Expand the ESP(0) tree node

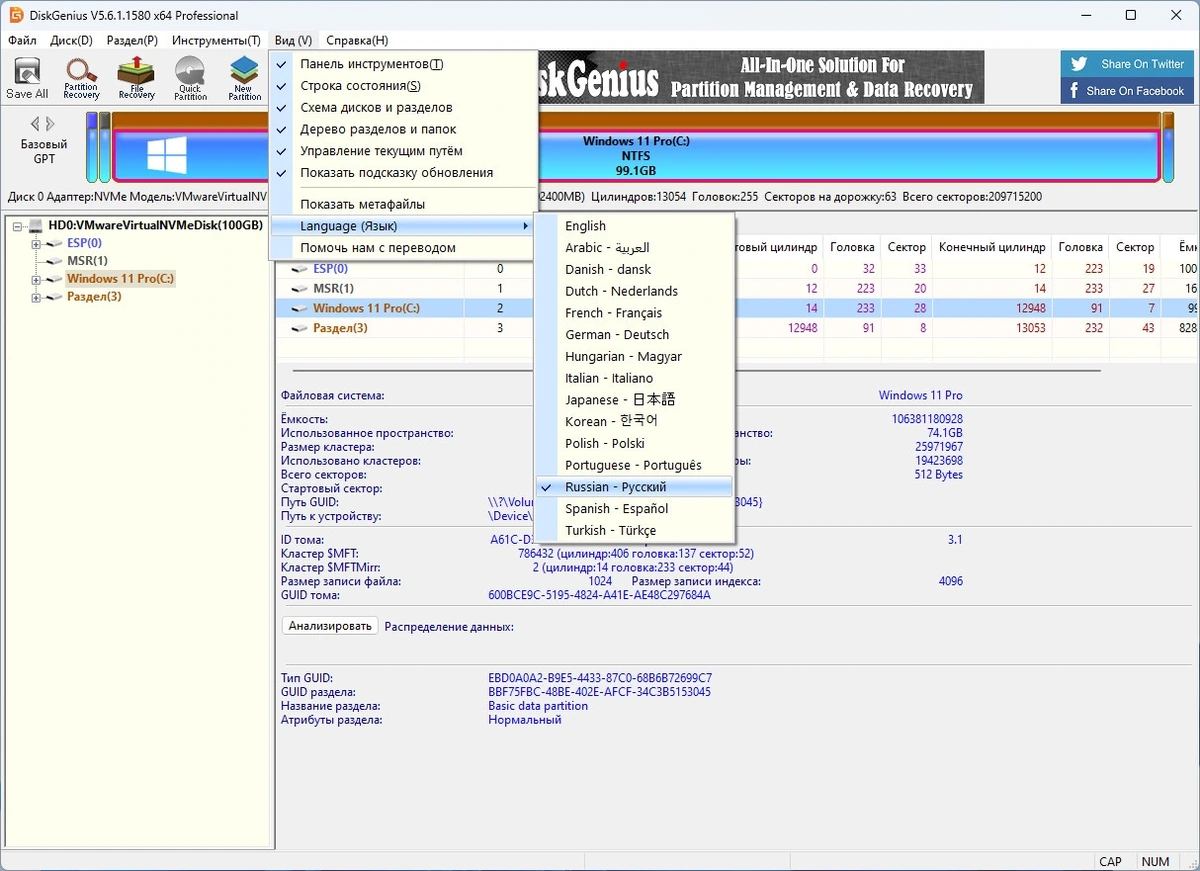36,244
